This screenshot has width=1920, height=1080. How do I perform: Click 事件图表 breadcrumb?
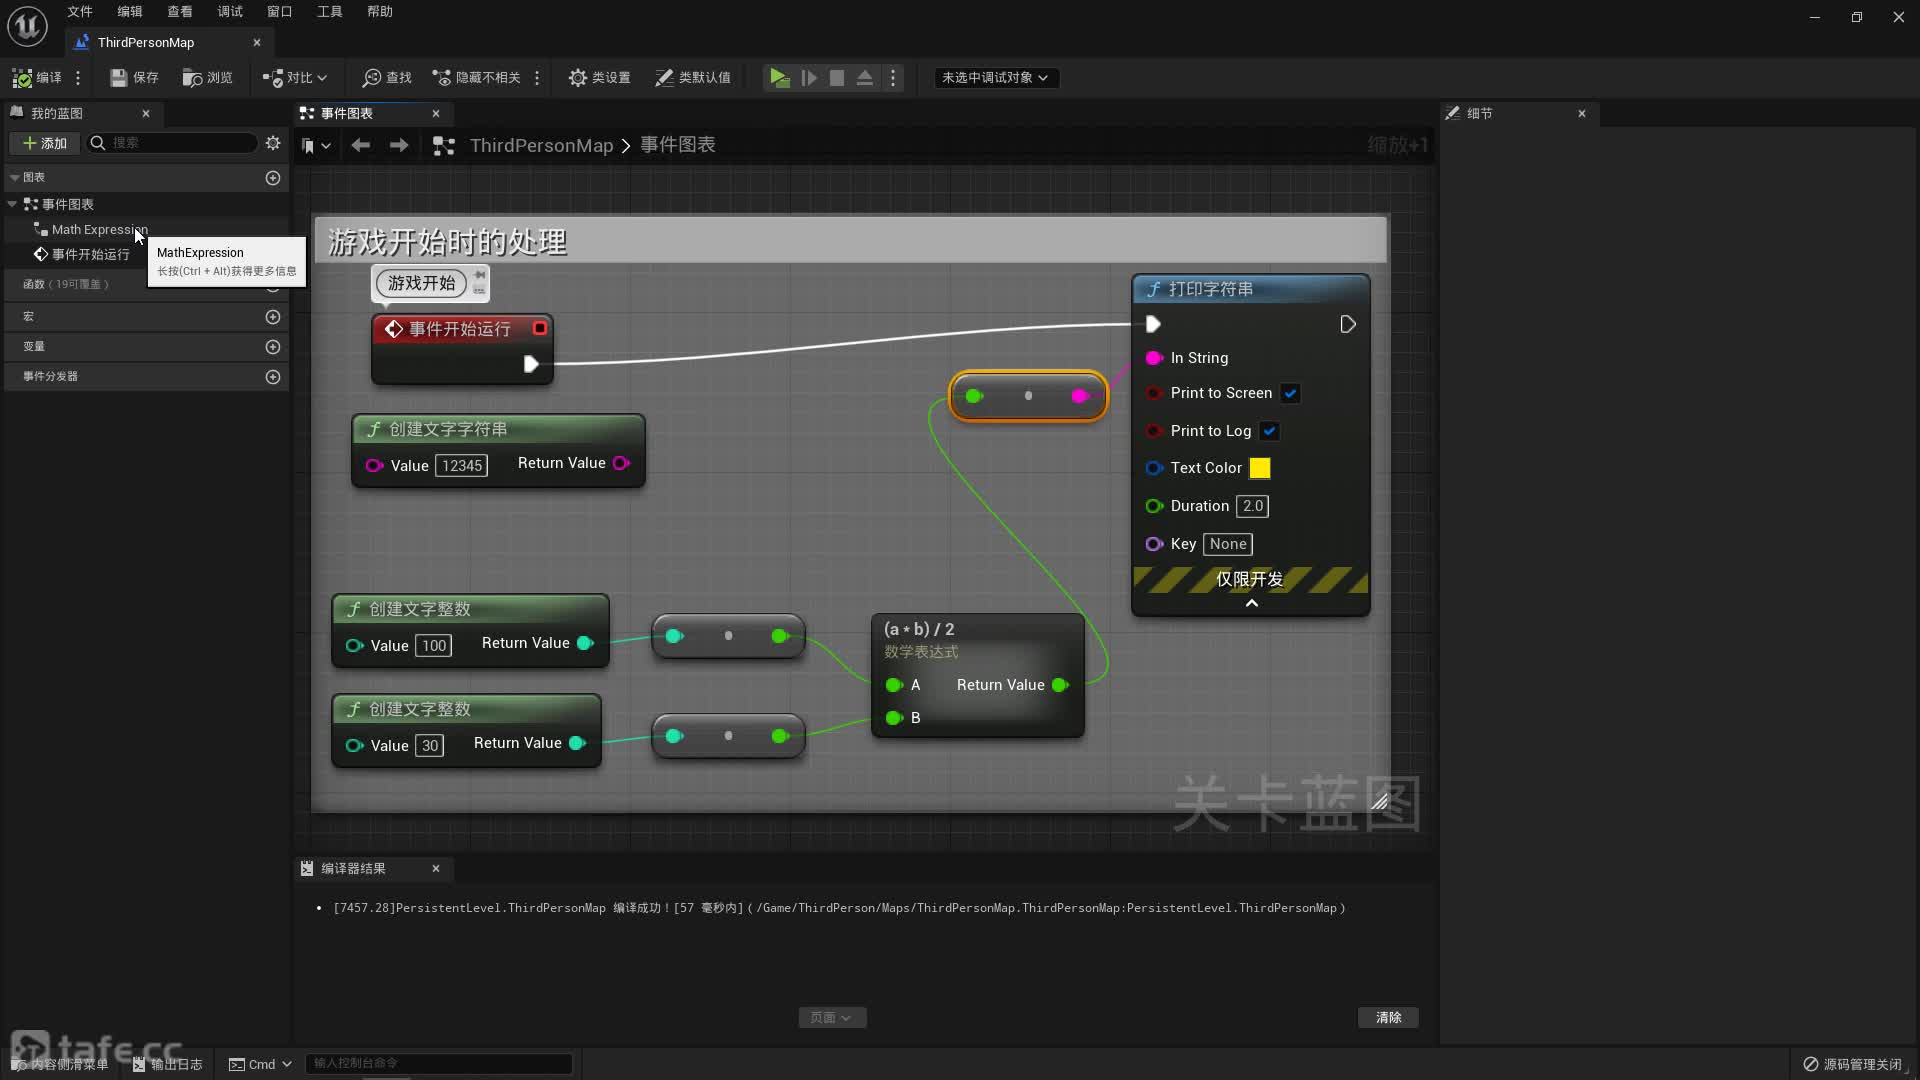tap(678, 145)
